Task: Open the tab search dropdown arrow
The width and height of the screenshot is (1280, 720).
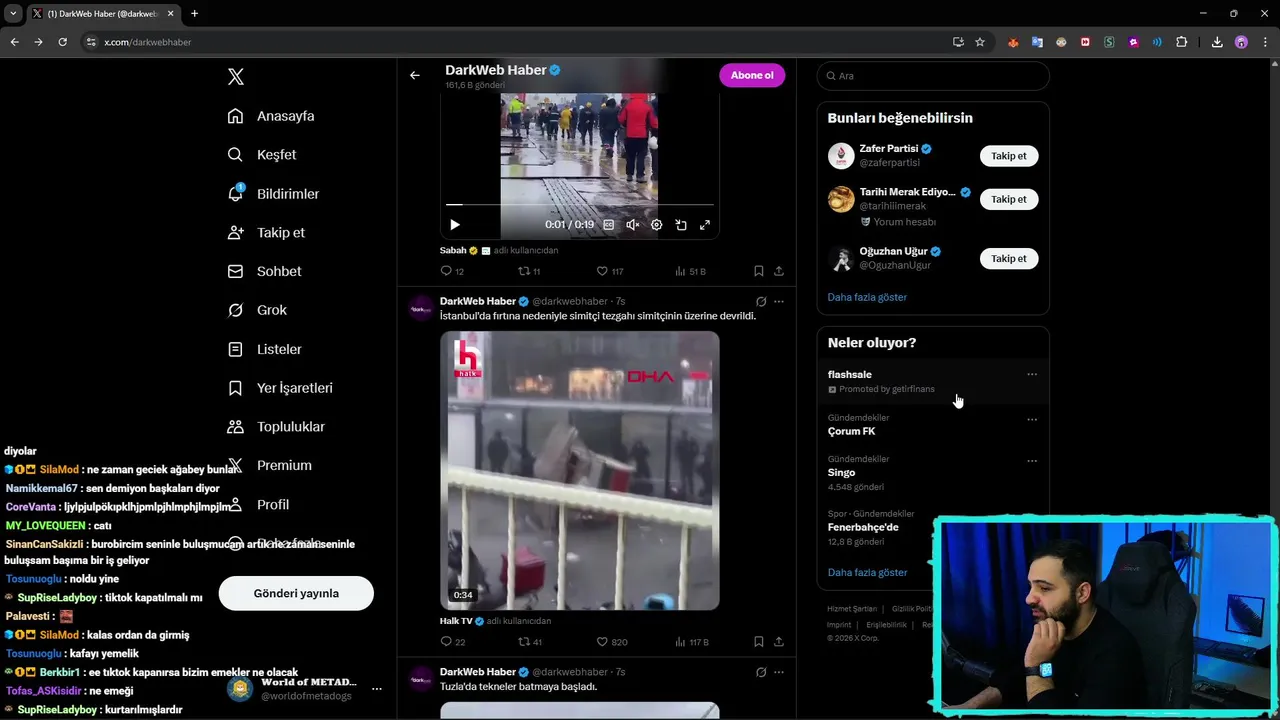Action: [13, 14]
